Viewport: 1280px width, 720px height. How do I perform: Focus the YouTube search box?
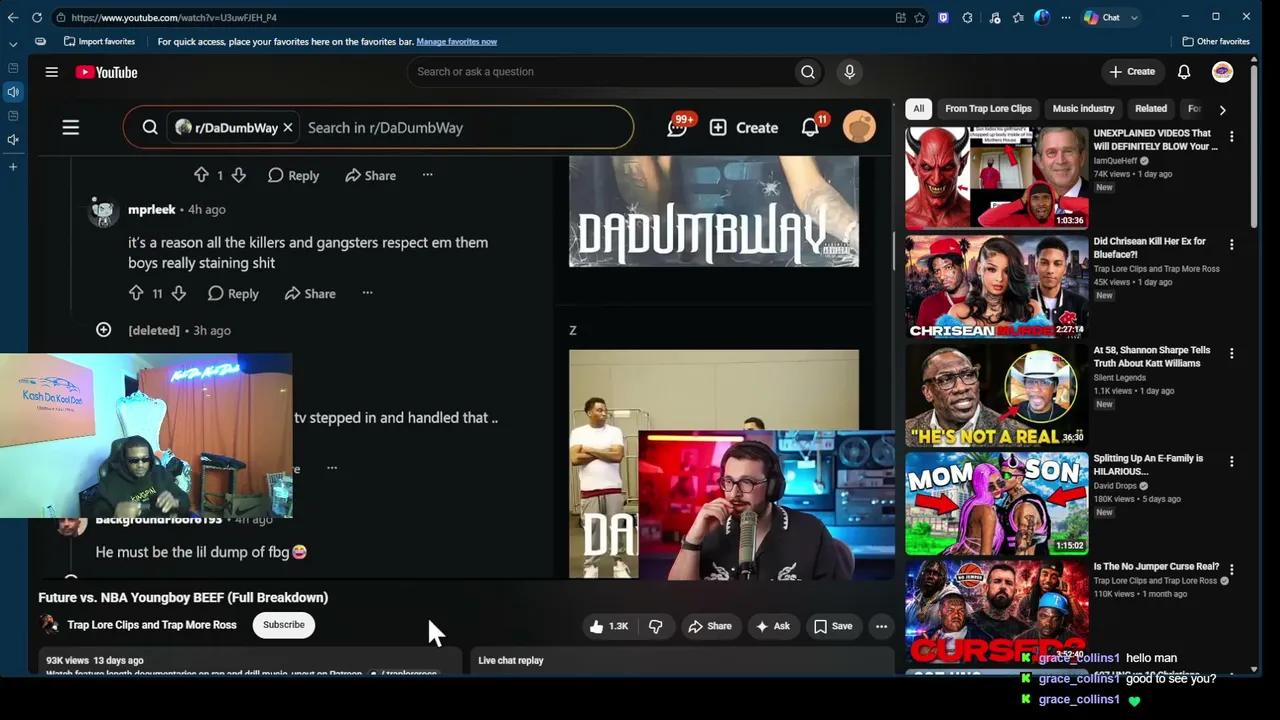(x=600, y=72)
